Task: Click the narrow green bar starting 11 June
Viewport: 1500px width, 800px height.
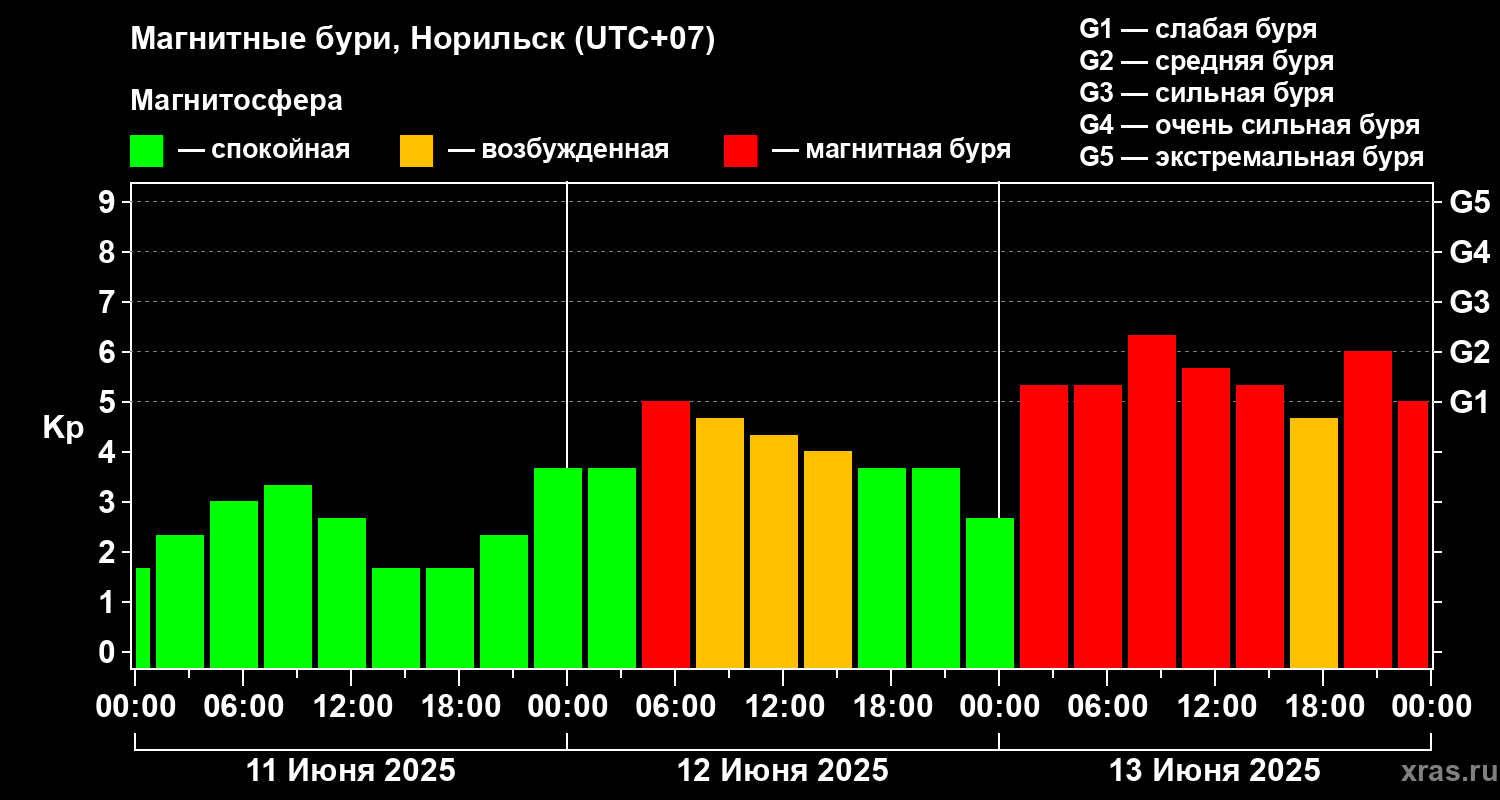Action: tap(142, 618)
